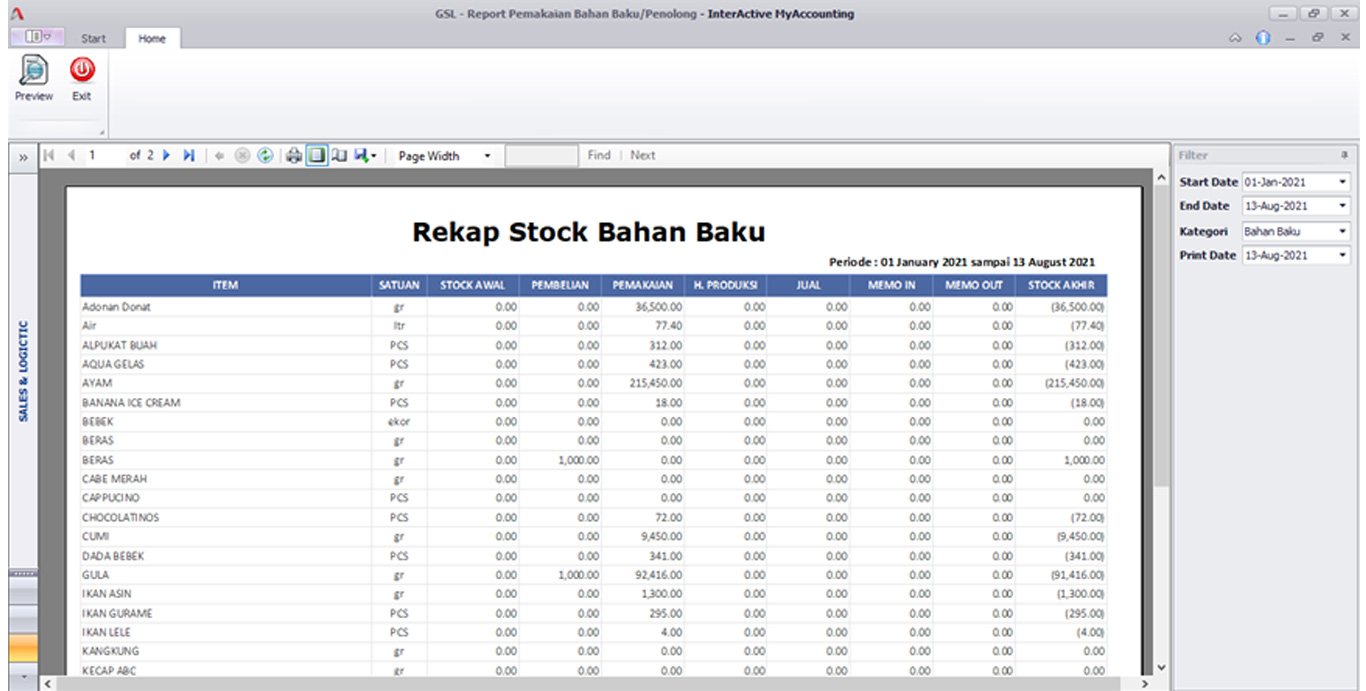Change zoom using Page Width dropdown
The width and height of the screenshot is (1366, 691).
pos(487,155)
